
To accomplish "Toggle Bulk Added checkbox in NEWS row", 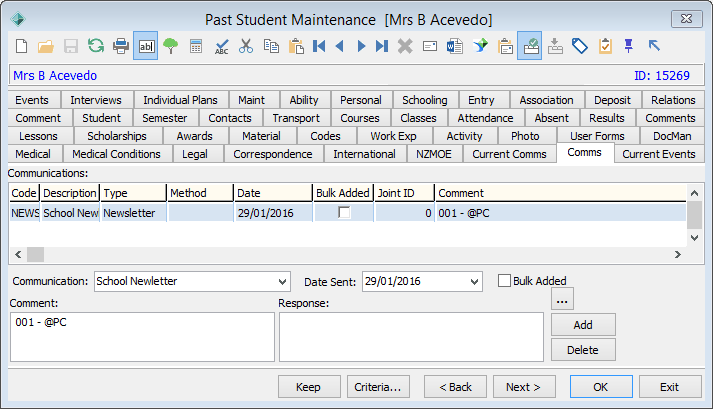I will pos(344,212).
